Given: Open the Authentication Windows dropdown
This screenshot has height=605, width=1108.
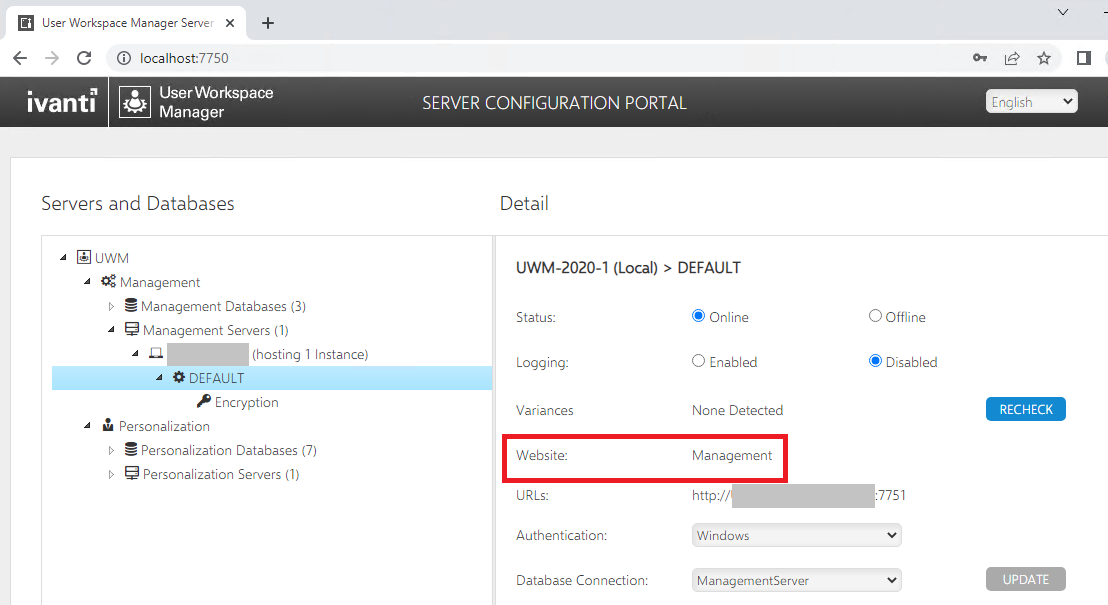Looking at the screenshot, I should [x=796, y=535].
